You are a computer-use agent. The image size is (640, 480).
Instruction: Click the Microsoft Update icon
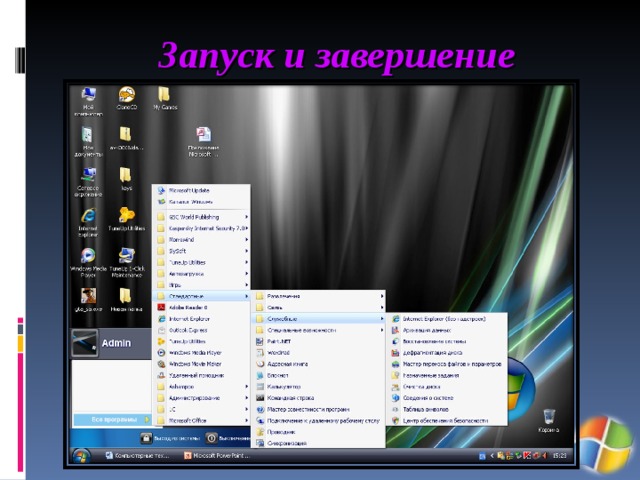click(x=161, y=191)
